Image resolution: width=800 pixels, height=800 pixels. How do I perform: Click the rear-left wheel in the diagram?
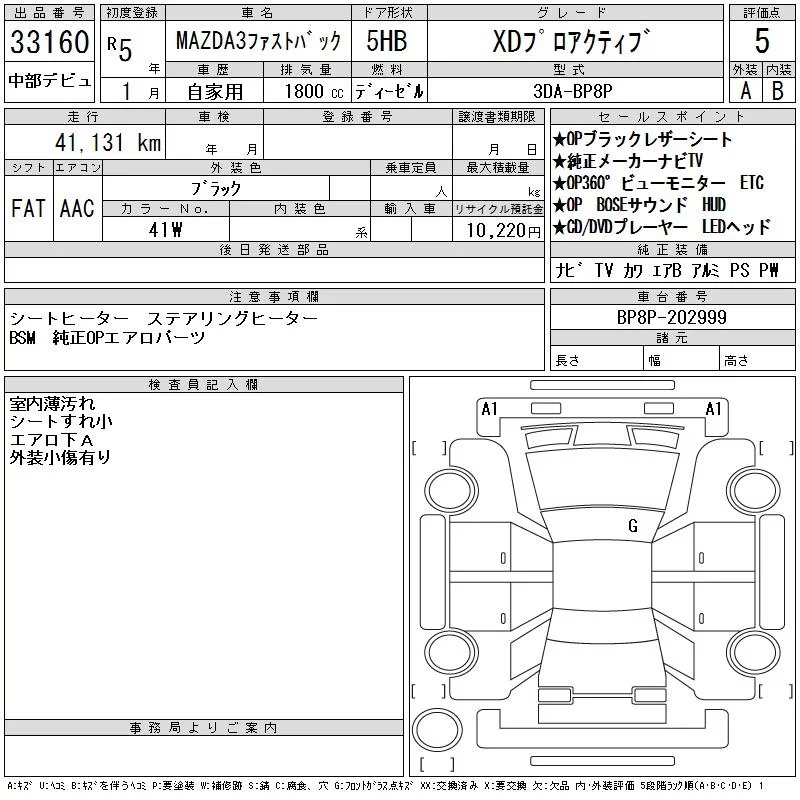coord(452,652)
